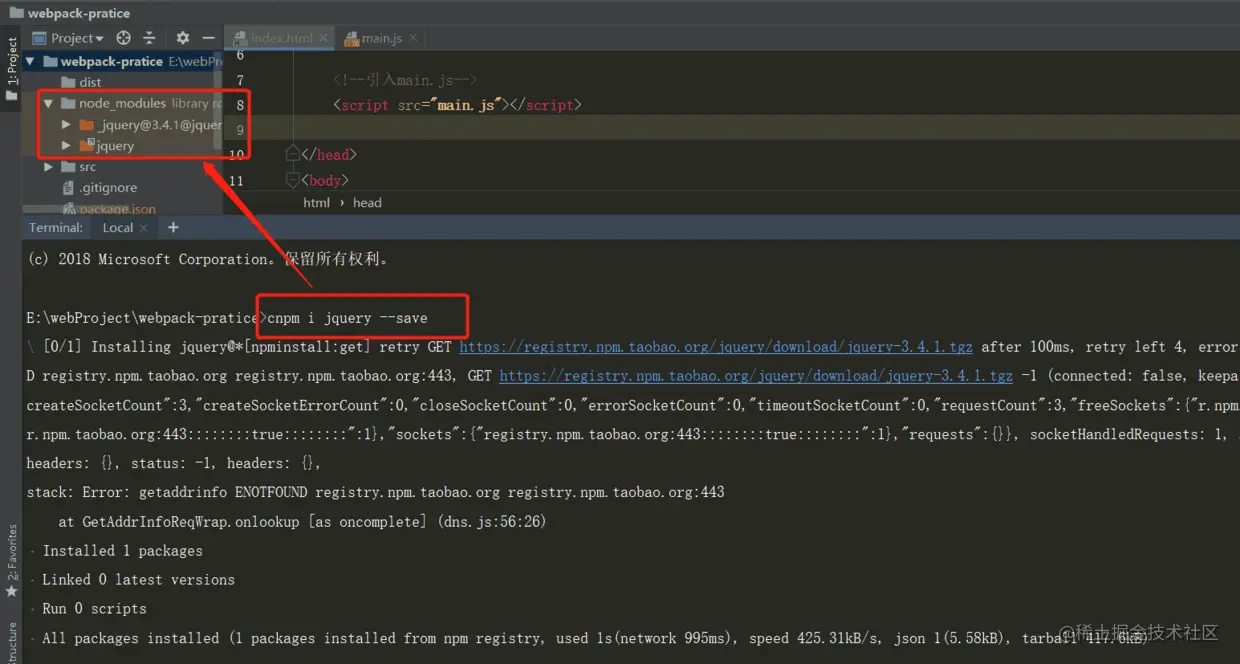This screenshot has height=664, width=1240.
Task: Select the dist folder
Action: click(82, 82)
